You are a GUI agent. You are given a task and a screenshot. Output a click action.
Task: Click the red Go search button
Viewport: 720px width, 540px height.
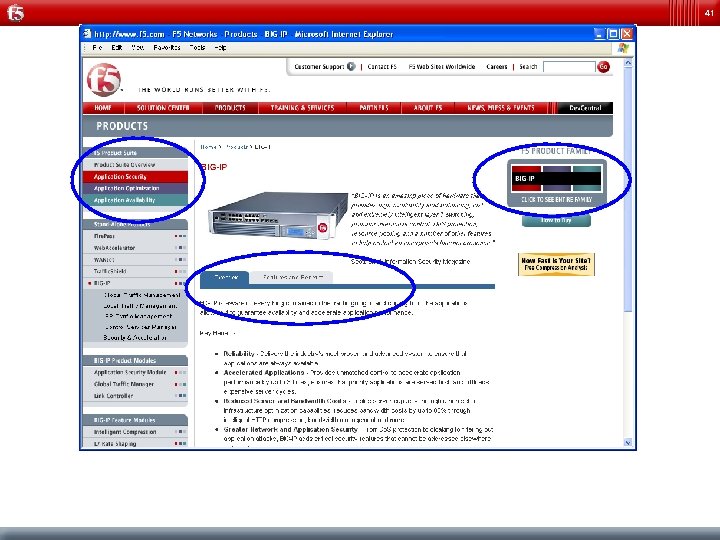click(x=603, y=67)
